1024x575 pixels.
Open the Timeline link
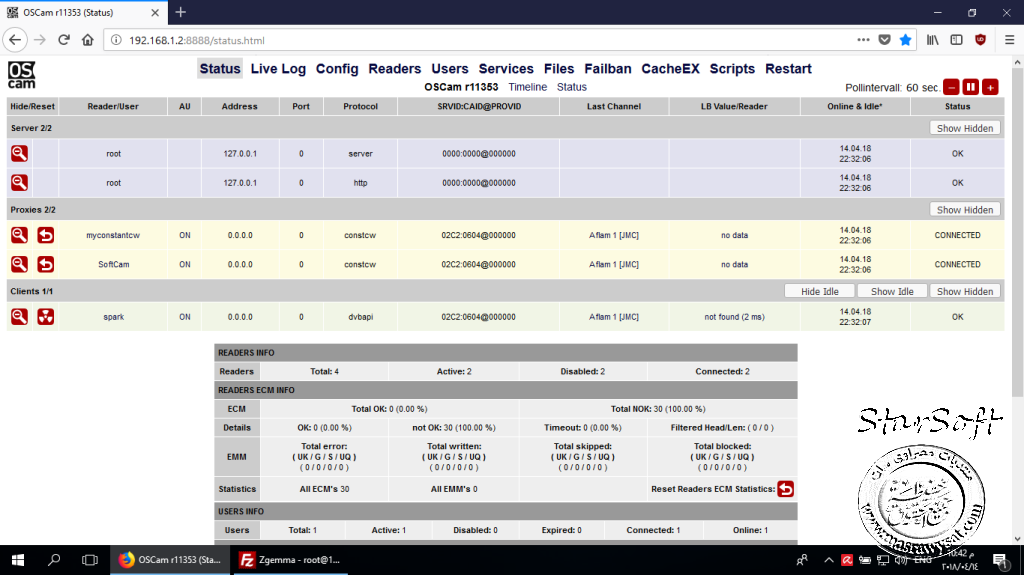528,87
